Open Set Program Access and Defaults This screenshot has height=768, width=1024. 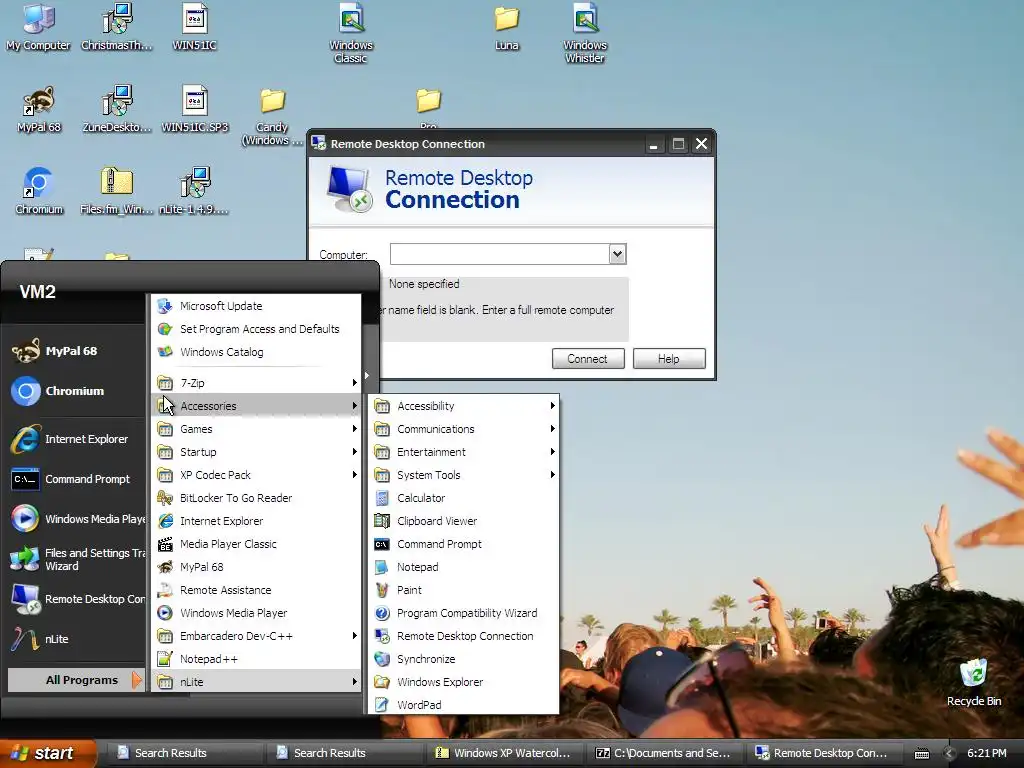pos(257,328)
